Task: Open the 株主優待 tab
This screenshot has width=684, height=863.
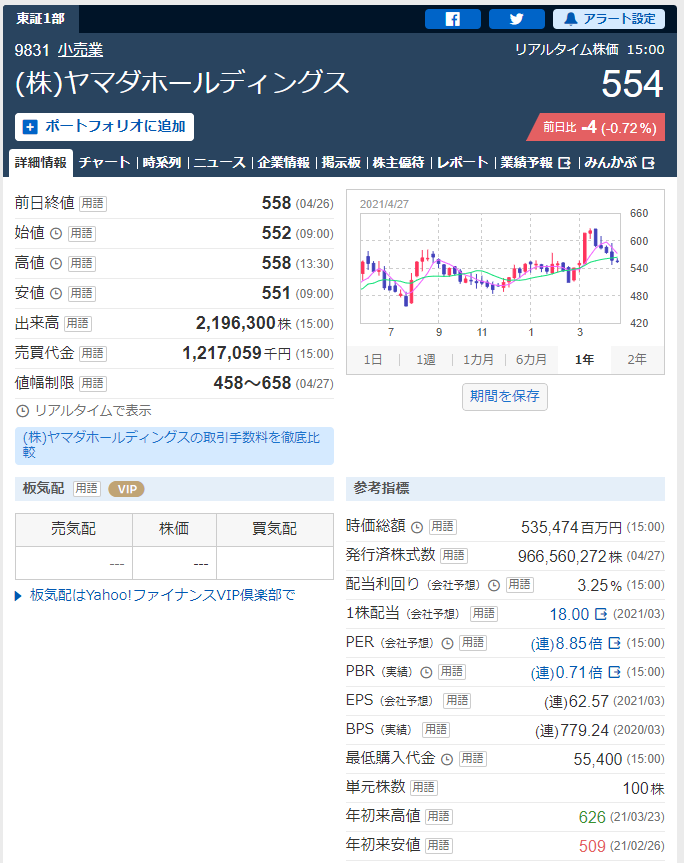Action: tap(398, 163)
